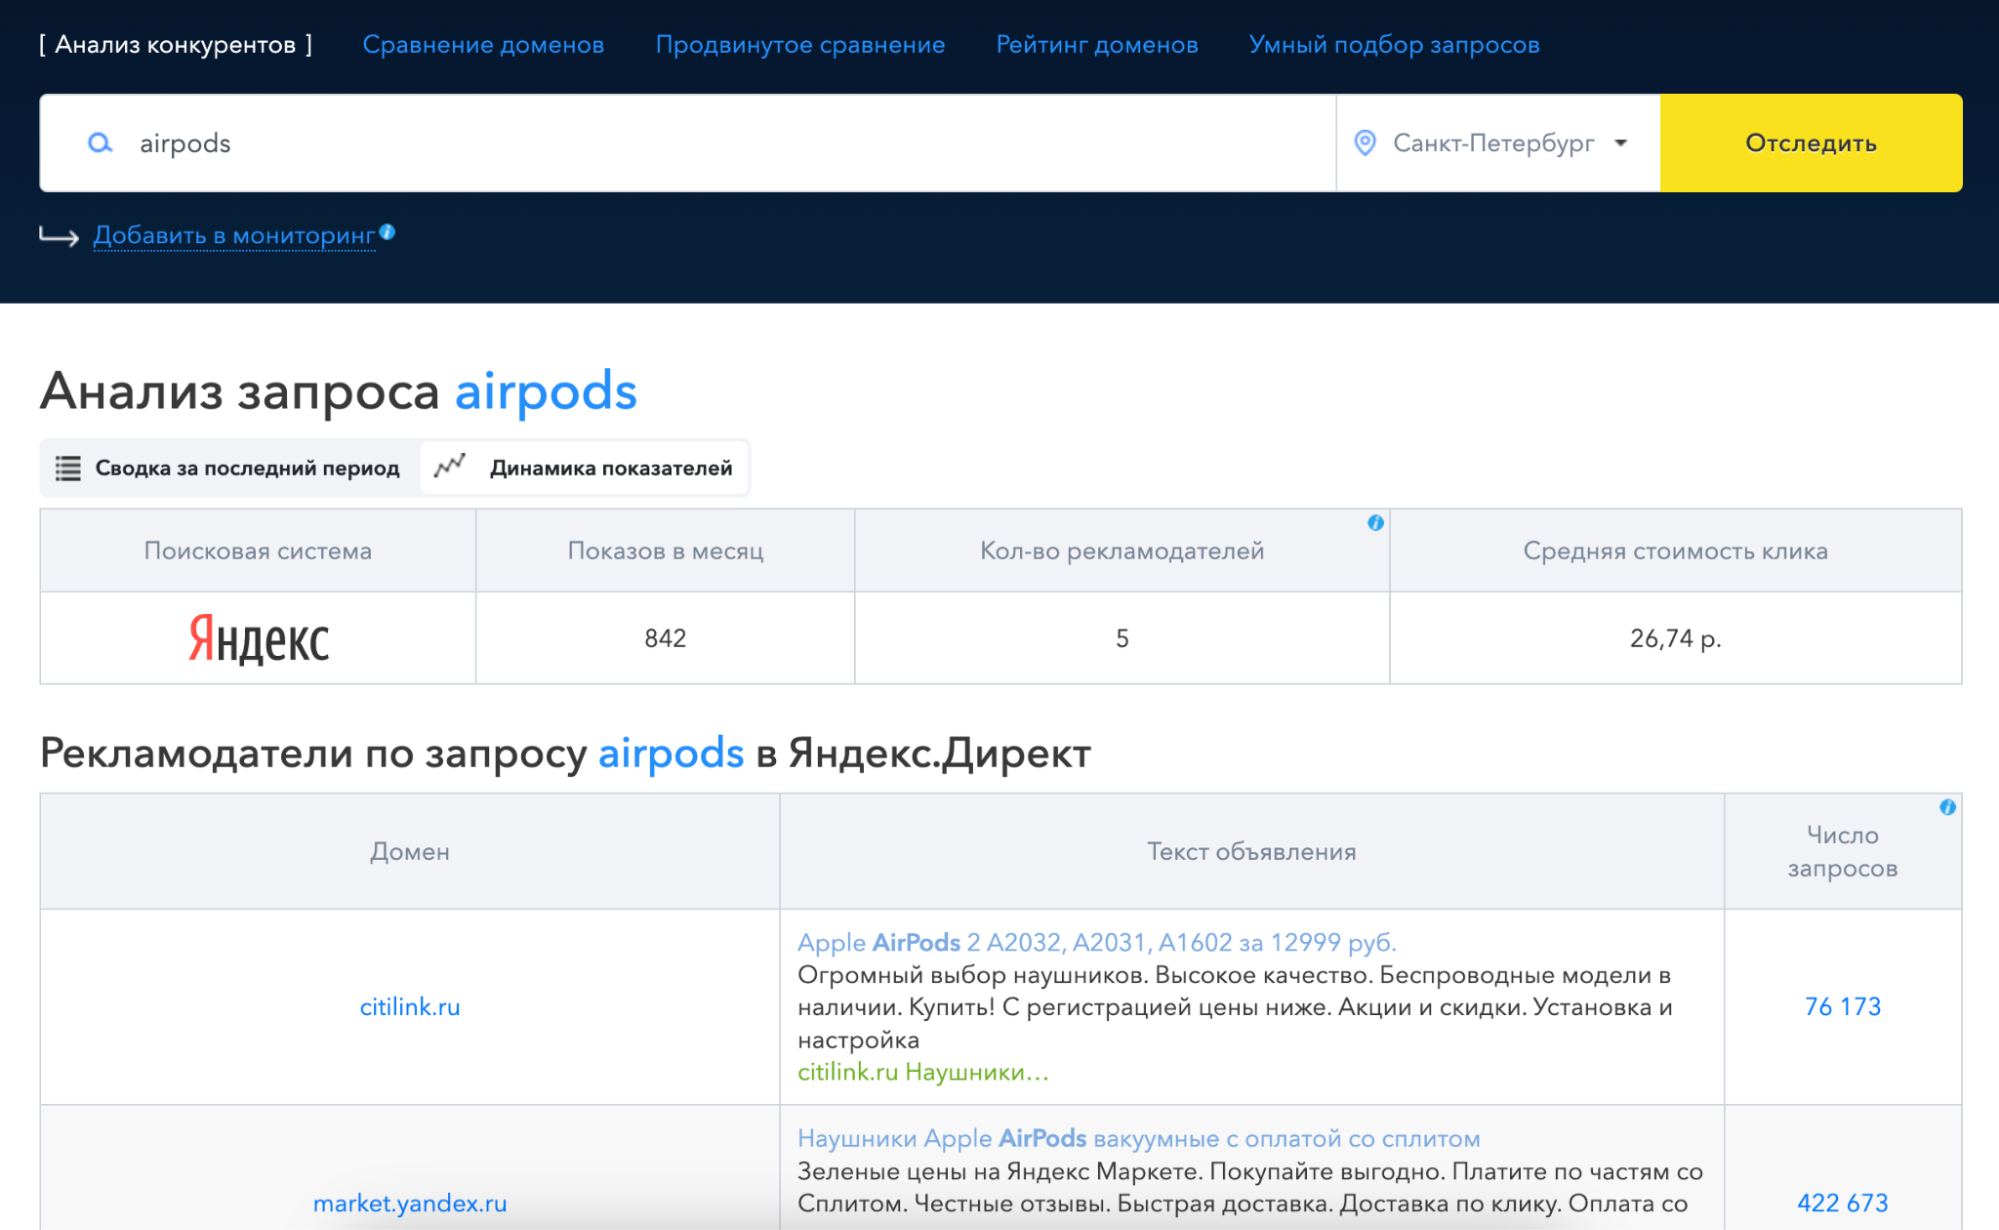Click the Яндекс logo in the table
The width and height of the screenshot is (1999, 1230).
259,639
